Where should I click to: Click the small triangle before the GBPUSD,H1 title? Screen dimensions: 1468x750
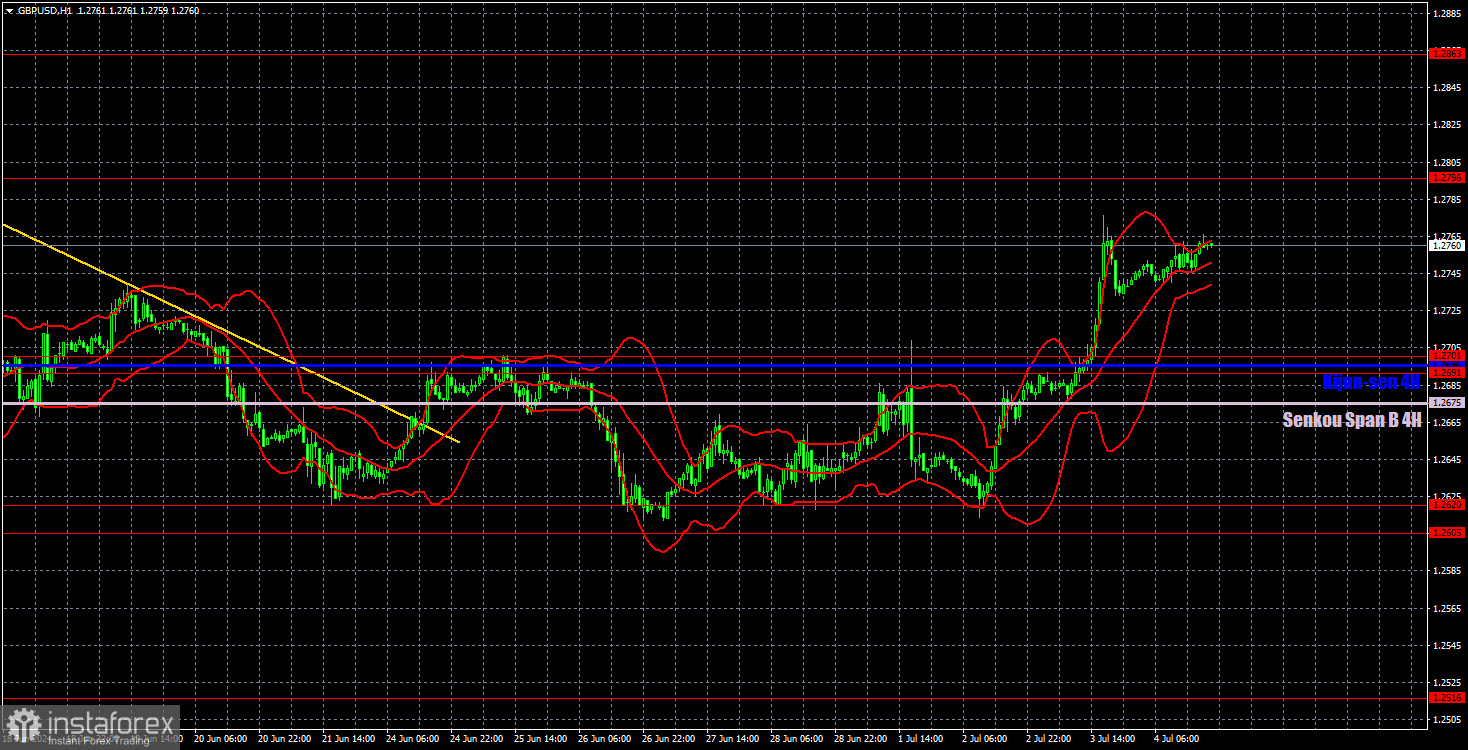pos(9,9)
